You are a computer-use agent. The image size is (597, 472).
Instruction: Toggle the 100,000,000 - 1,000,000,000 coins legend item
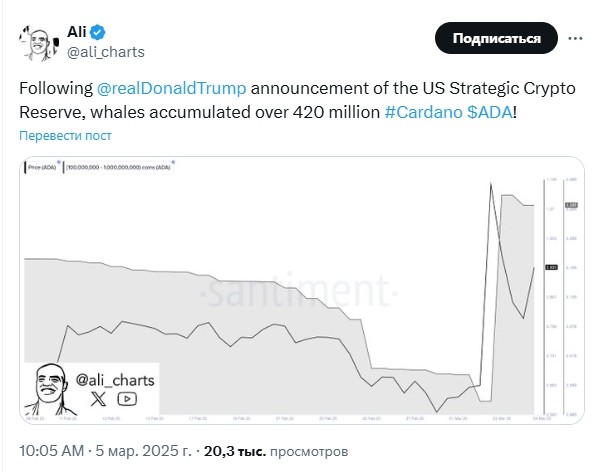(118, 167)
